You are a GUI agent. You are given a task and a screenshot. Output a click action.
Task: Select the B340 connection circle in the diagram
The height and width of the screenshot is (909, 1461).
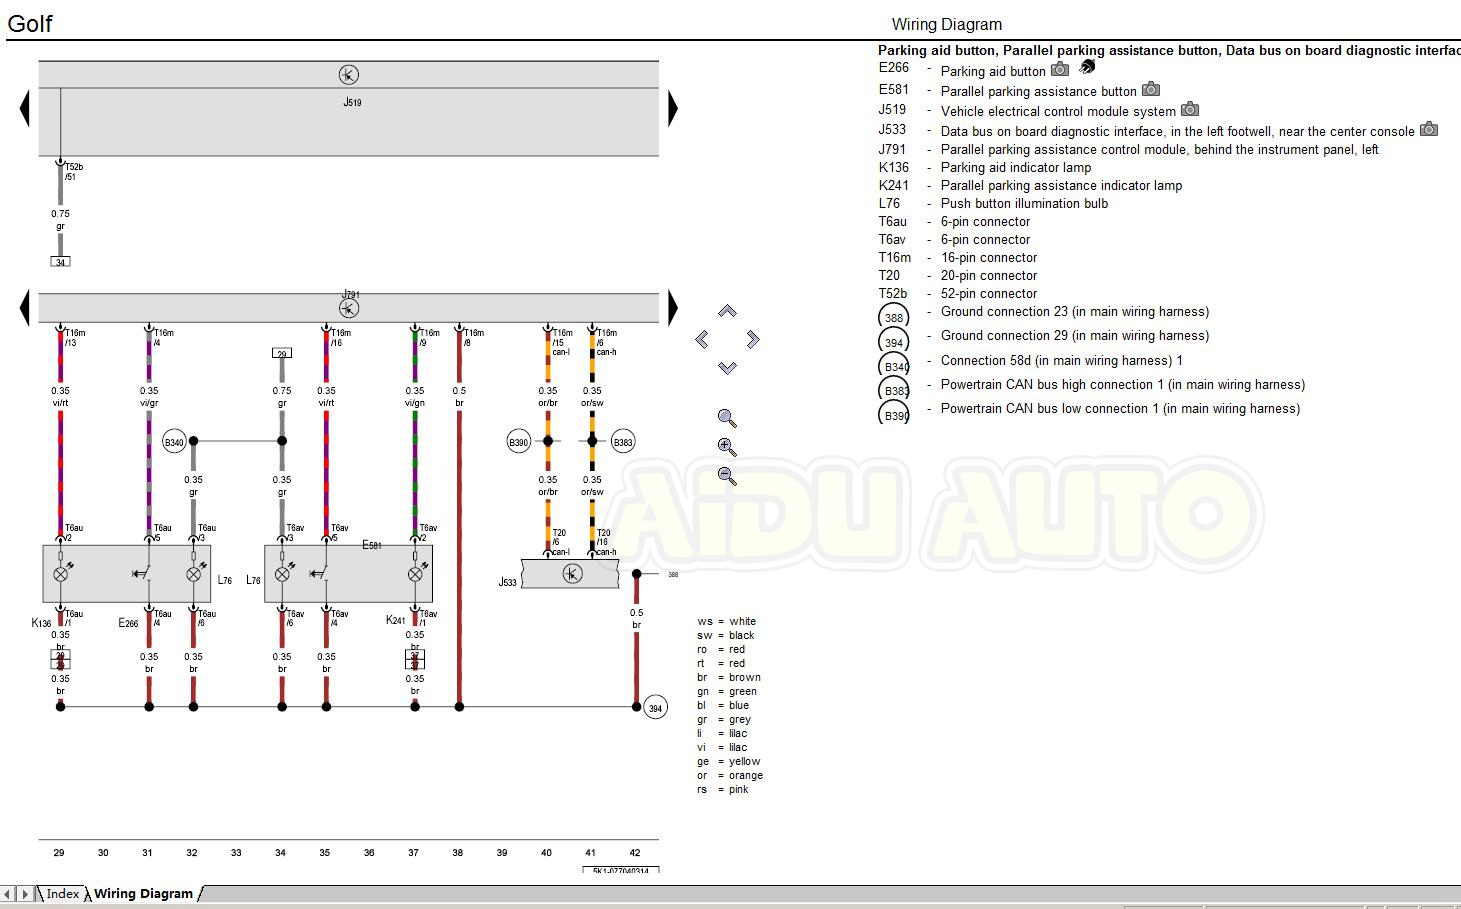(174, 442)
